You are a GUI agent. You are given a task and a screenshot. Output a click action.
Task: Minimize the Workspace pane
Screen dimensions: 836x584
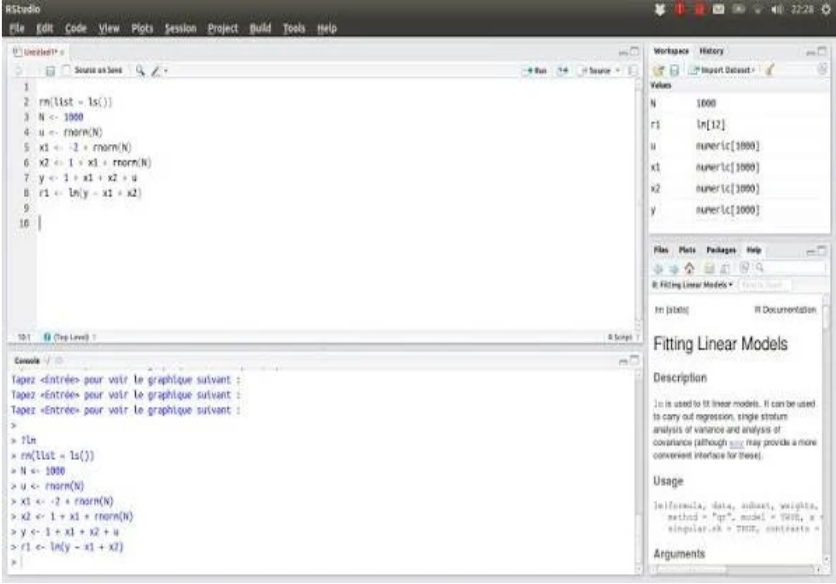(x=810, y=52)
